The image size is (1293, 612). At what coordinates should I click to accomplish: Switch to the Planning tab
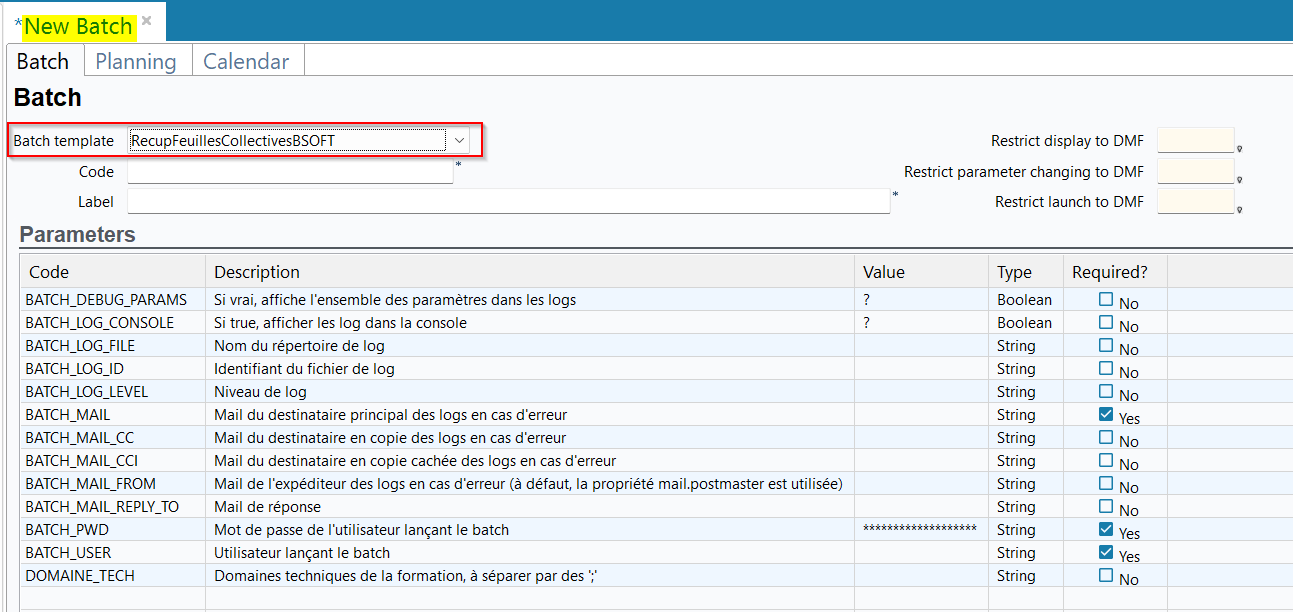click(x=136, y=61)
